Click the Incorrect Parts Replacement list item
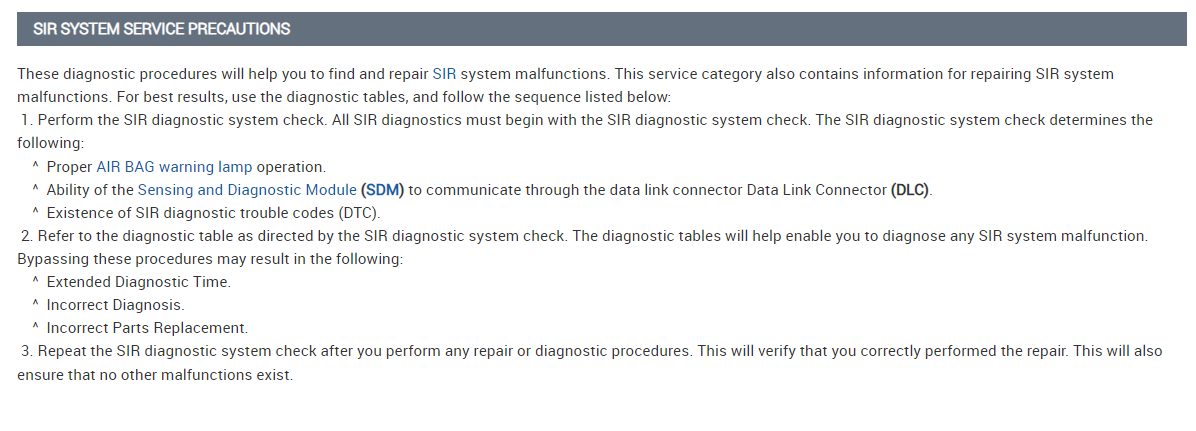 click(x=147, y=328)
